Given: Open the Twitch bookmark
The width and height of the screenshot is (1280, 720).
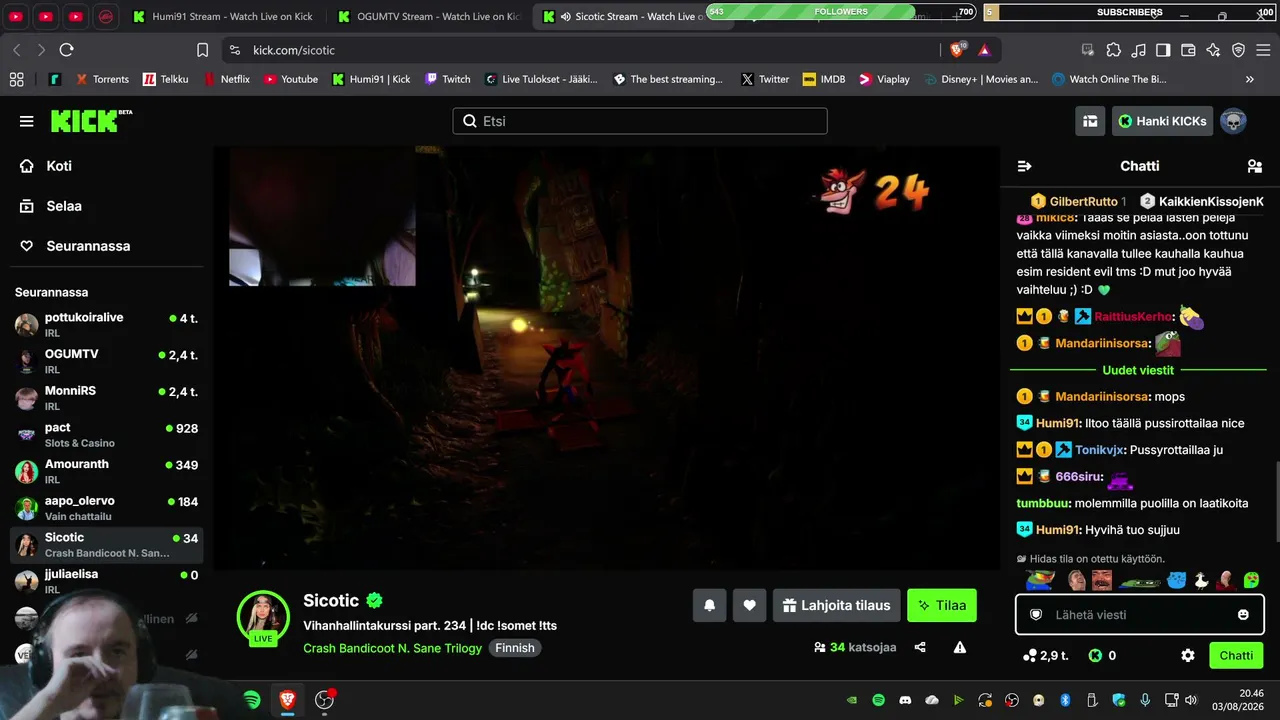Looking at the screenshot, I should click(x=447, y=79).
